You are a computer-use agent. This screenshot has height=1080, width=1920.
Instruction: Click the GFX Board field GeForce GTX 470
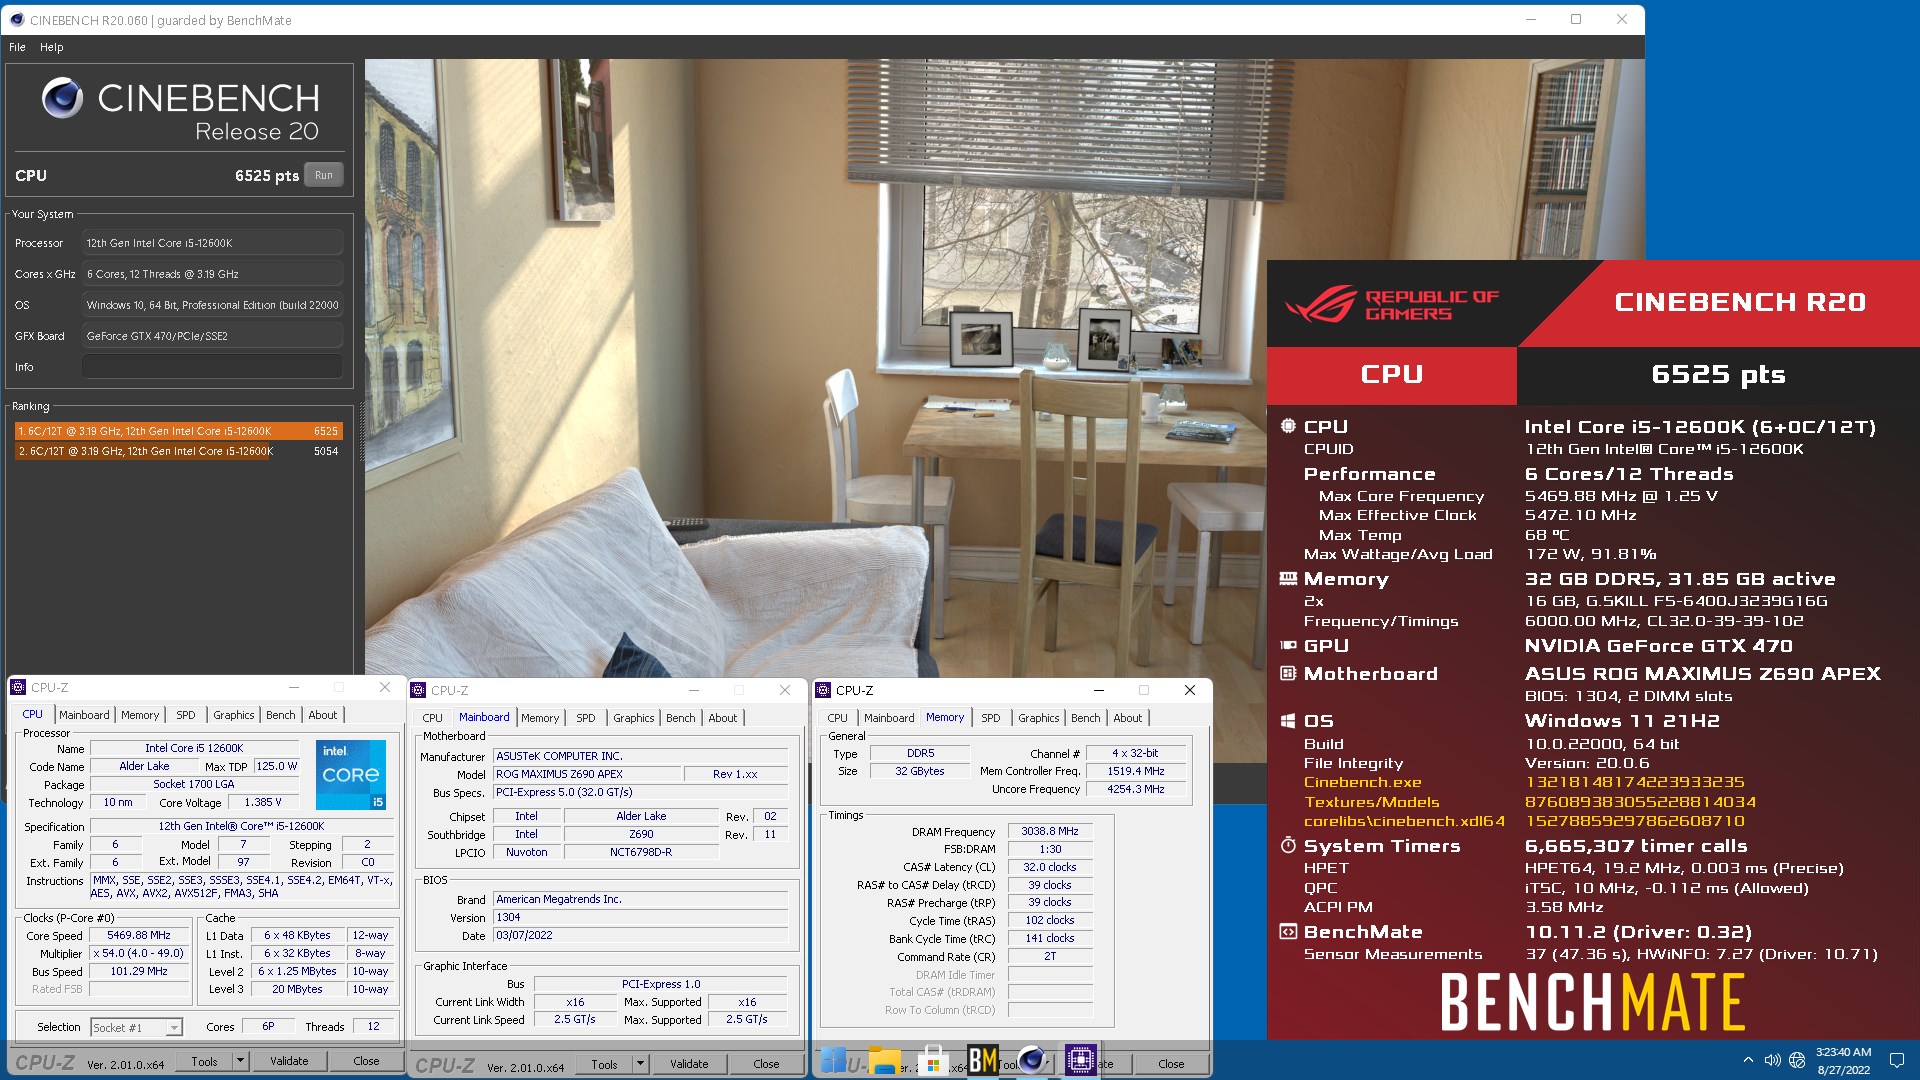212,336
